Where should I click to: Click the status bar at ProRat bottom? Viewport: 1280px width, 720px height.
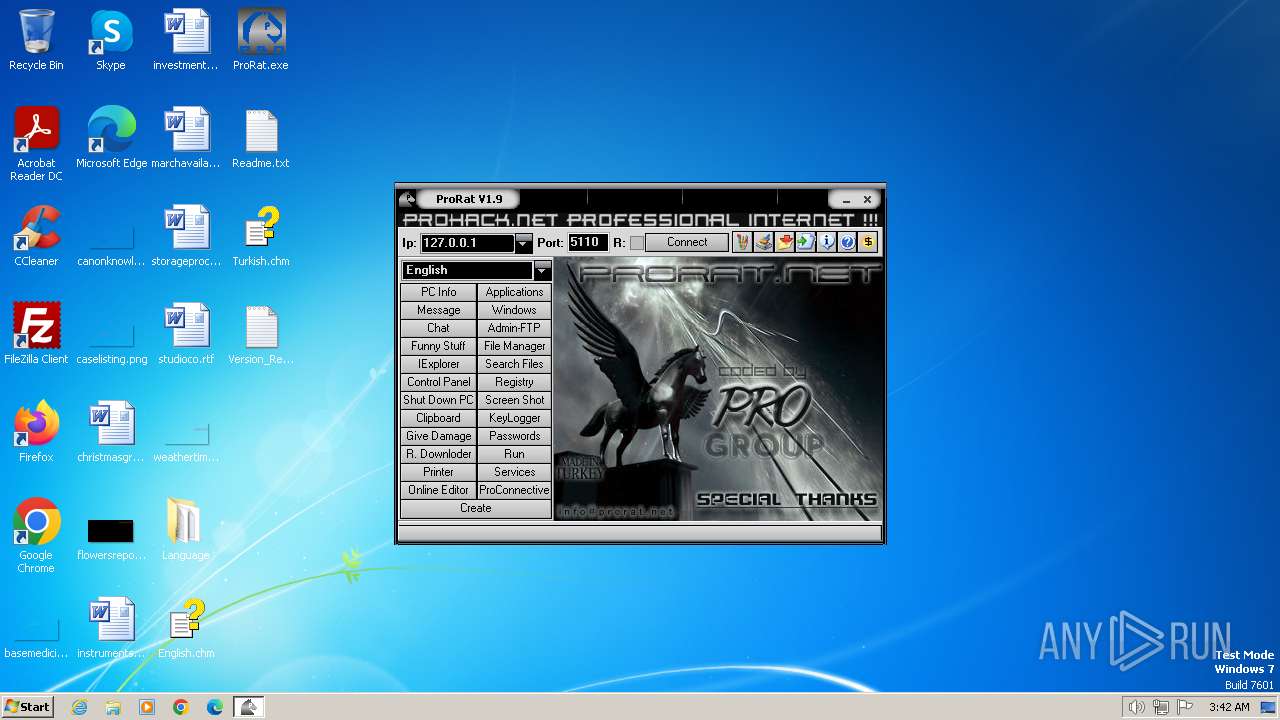point(640,533)
